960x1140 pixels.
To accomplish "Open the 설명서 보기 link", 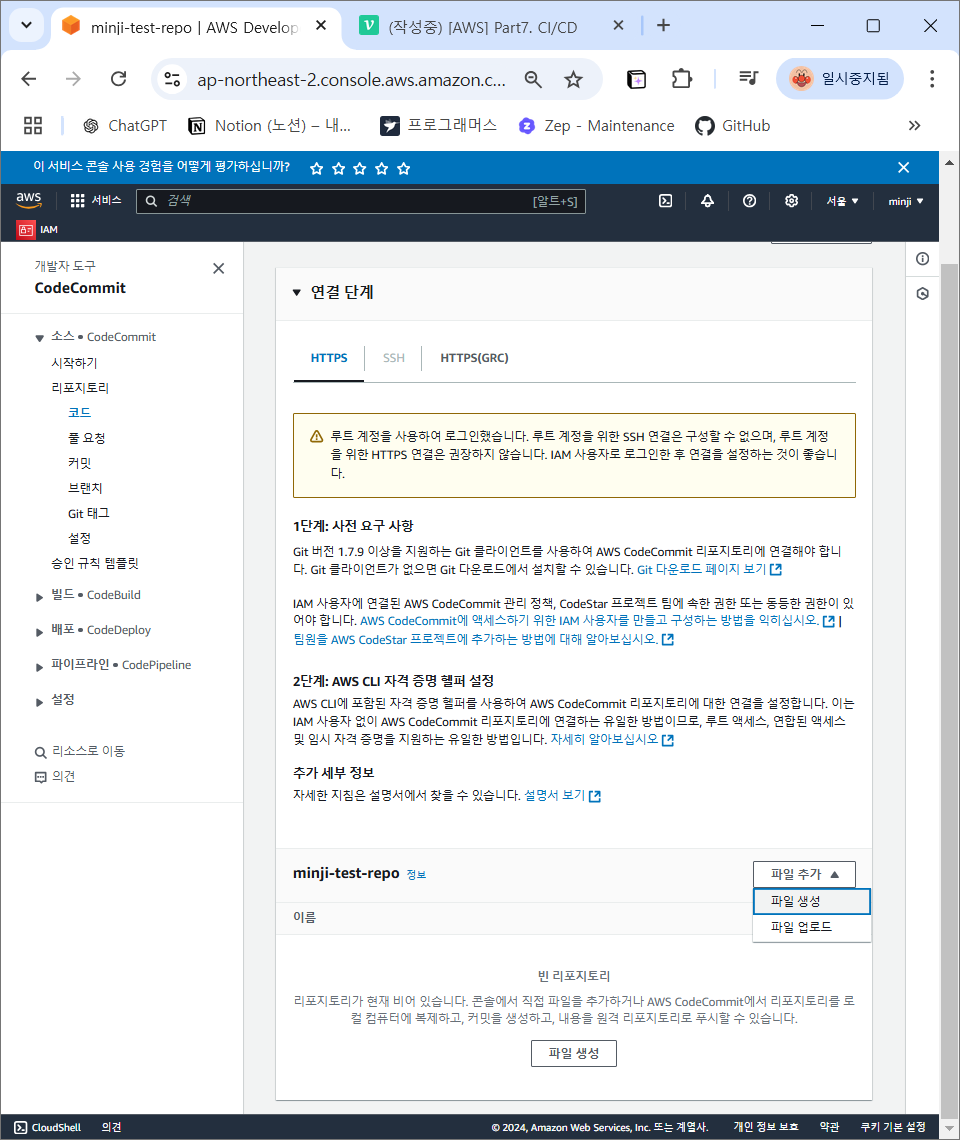I will coord(562,795).
